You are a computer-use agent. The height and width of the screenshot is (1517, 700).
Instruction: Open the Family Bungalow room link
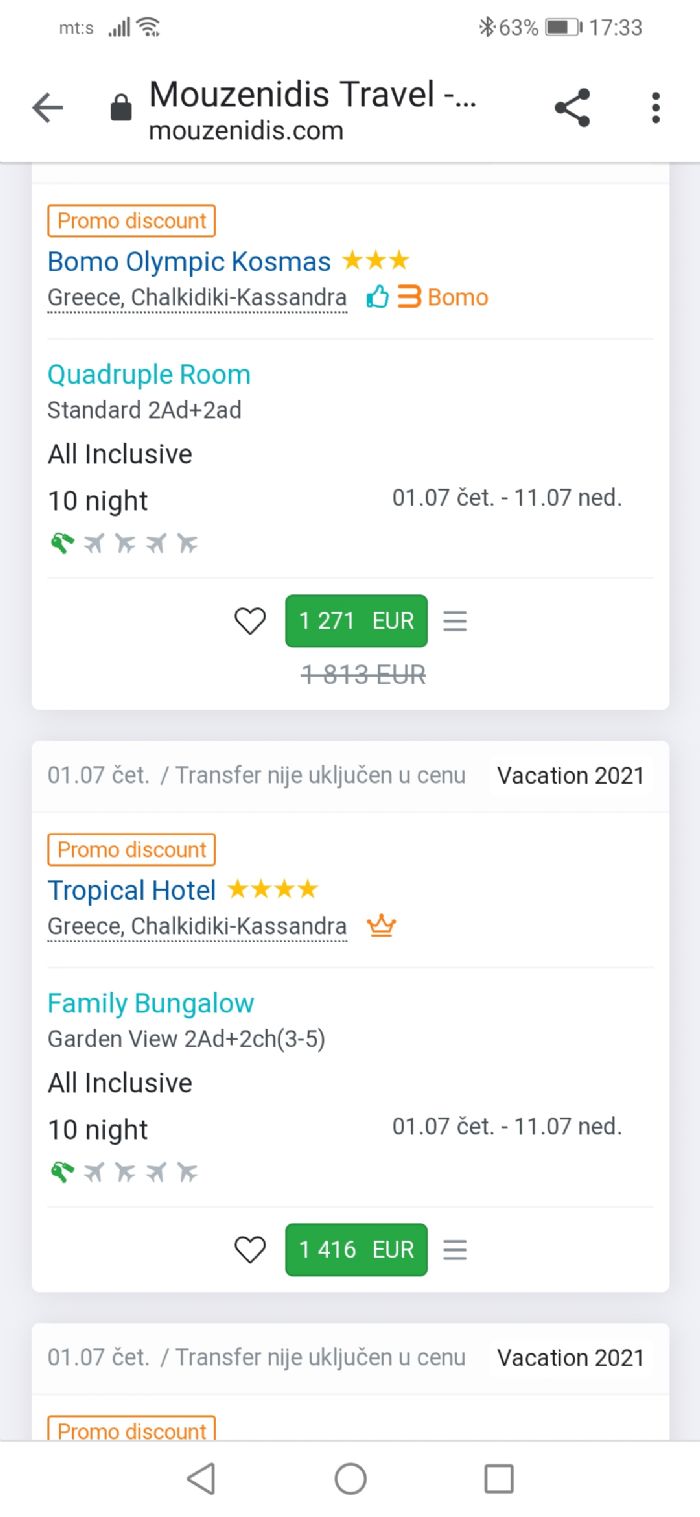151,1004
